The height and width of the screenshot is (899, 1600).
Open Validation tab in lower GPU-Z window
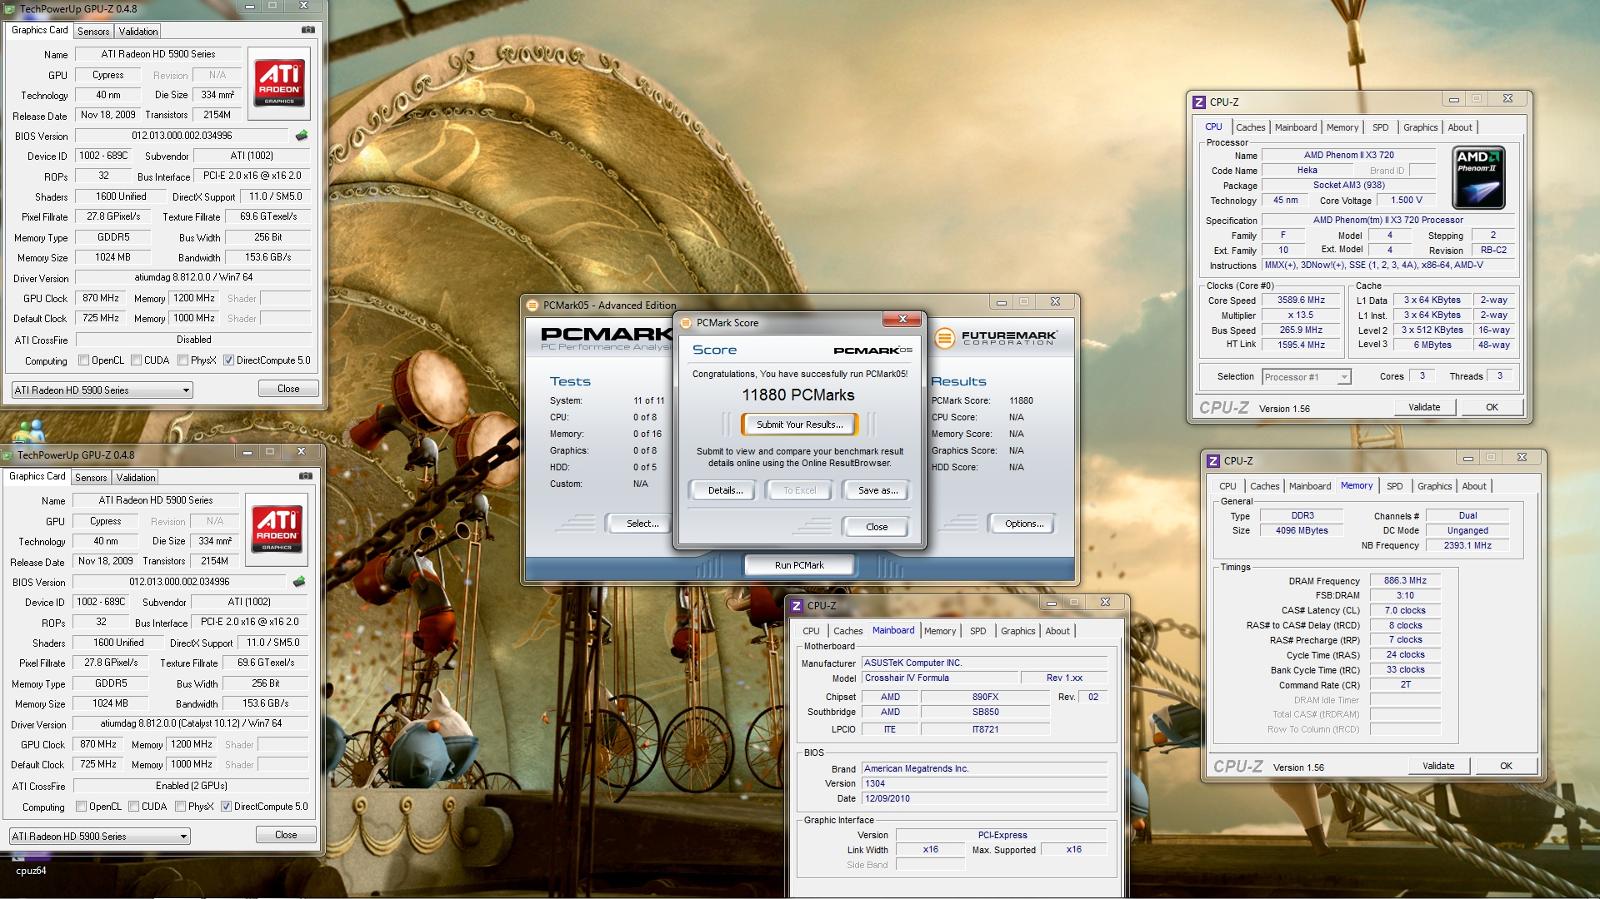coord(136,477)
